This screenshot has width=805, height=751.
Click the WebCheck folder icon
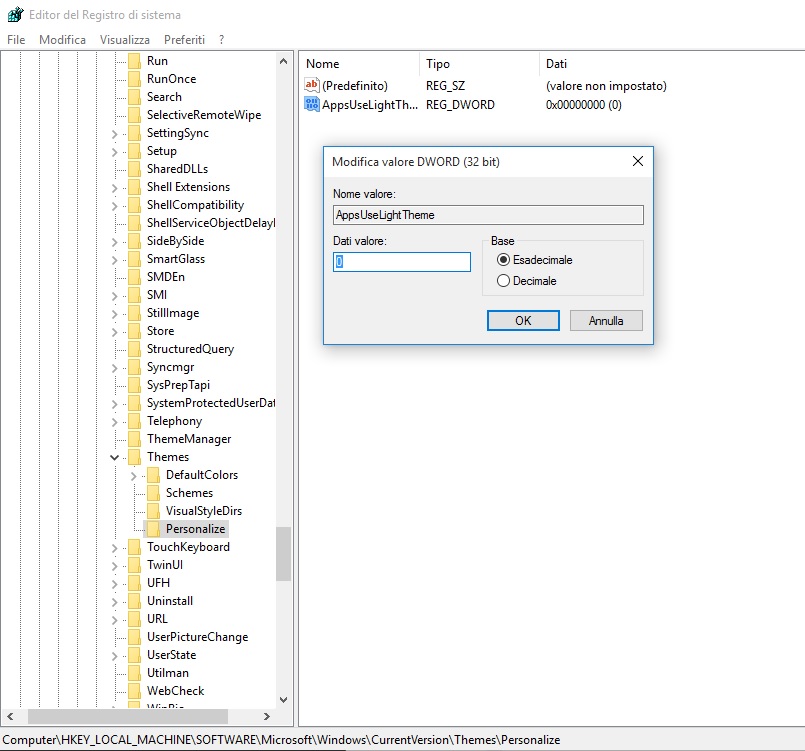(x=135, y=691)
